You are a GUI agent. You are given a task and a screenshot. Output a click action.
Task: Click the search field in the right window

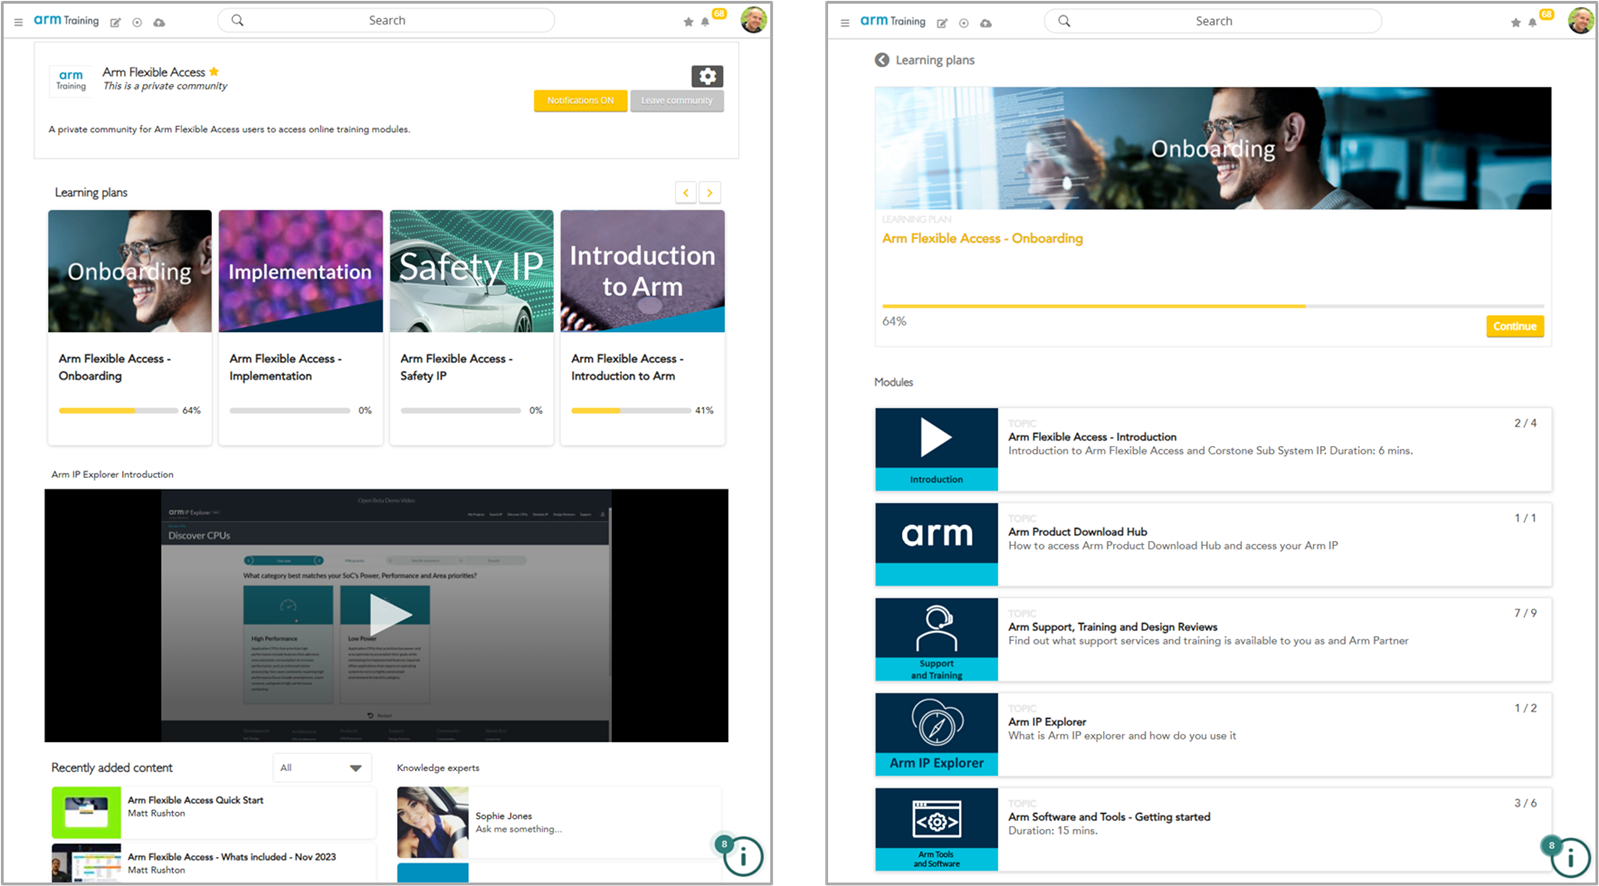coord(1213,21)
